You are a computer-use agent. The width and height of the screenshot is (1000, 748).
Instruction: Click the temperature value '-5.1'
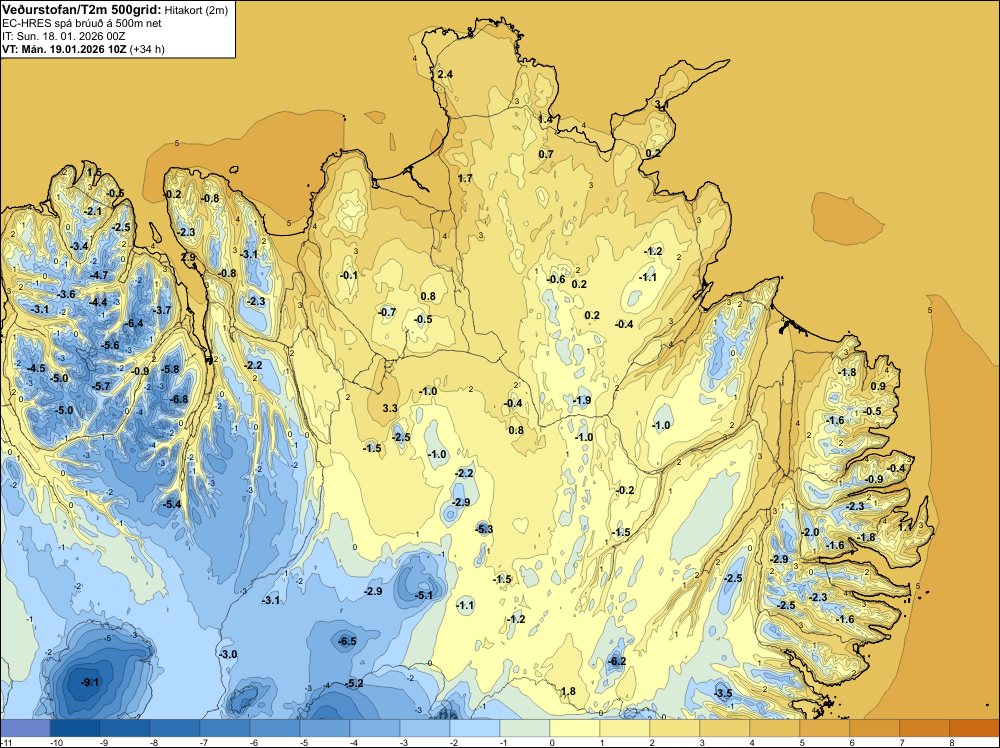tap(424, 596)
